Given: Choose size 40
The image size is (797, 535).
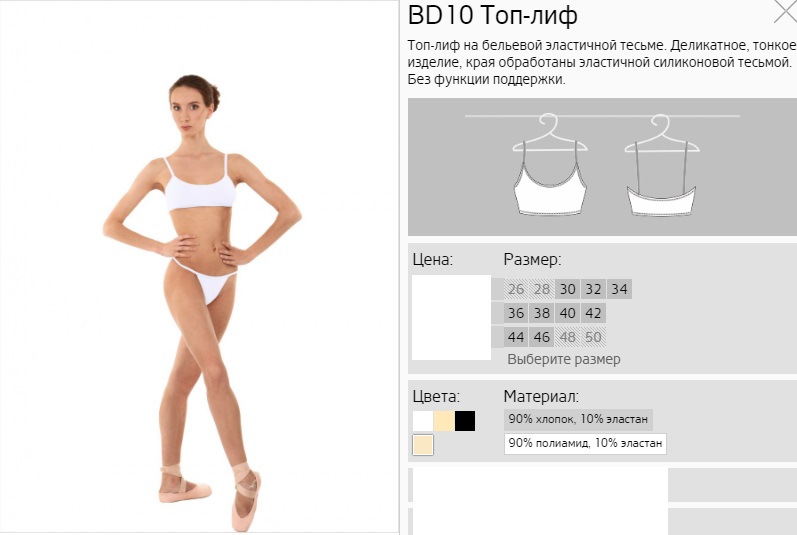Looking at the screenshot, I should click(567, 313).
